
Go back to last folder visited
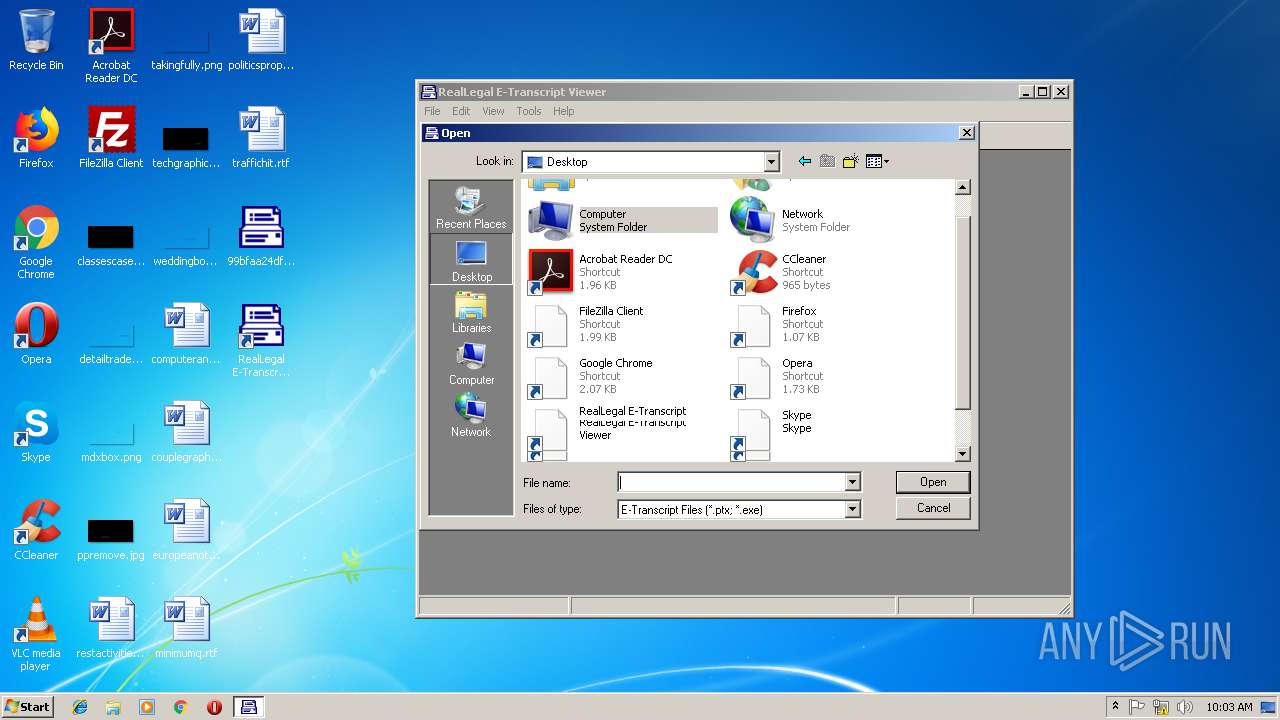click(805, 161)
